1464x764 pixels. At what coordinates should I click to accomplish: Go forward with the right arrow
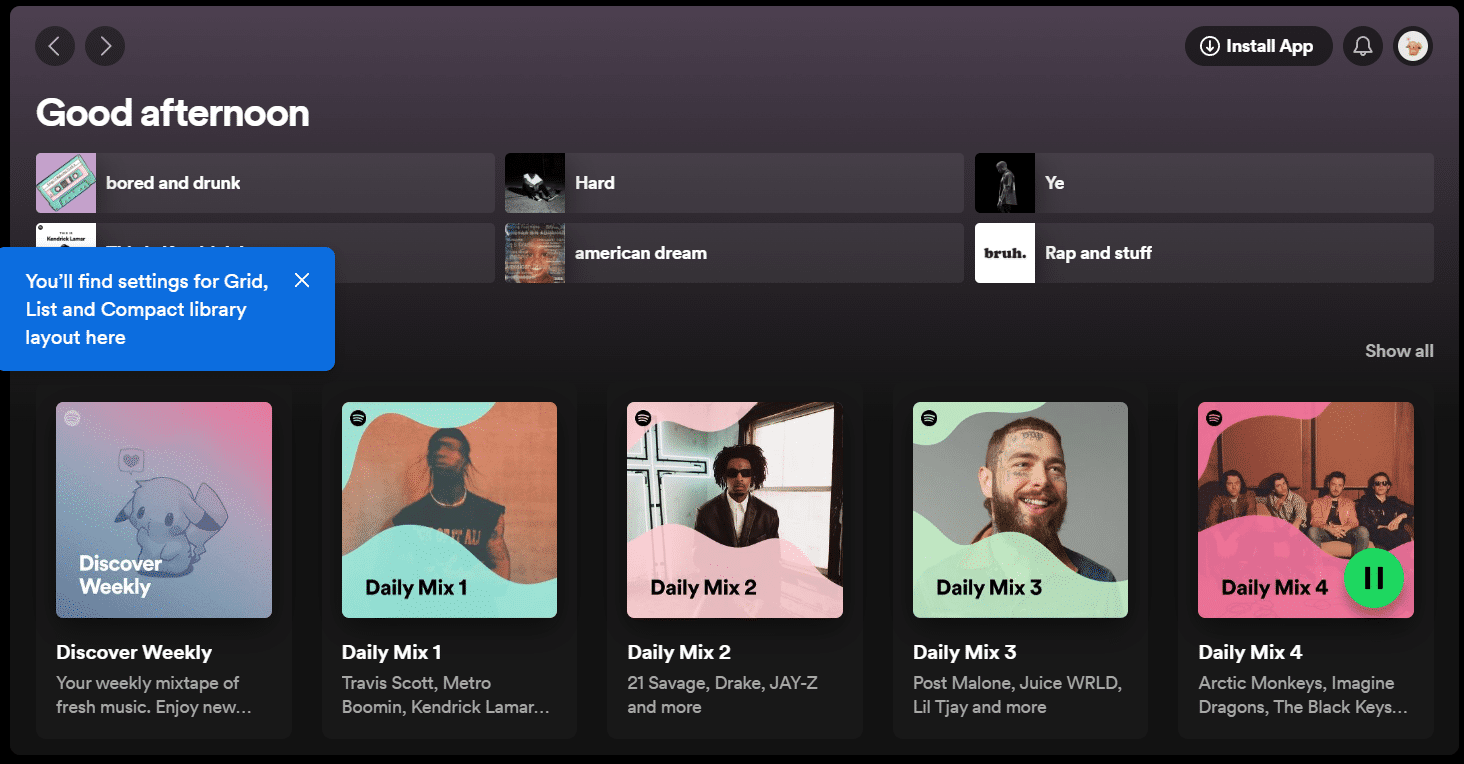click(x=105, y=46)
